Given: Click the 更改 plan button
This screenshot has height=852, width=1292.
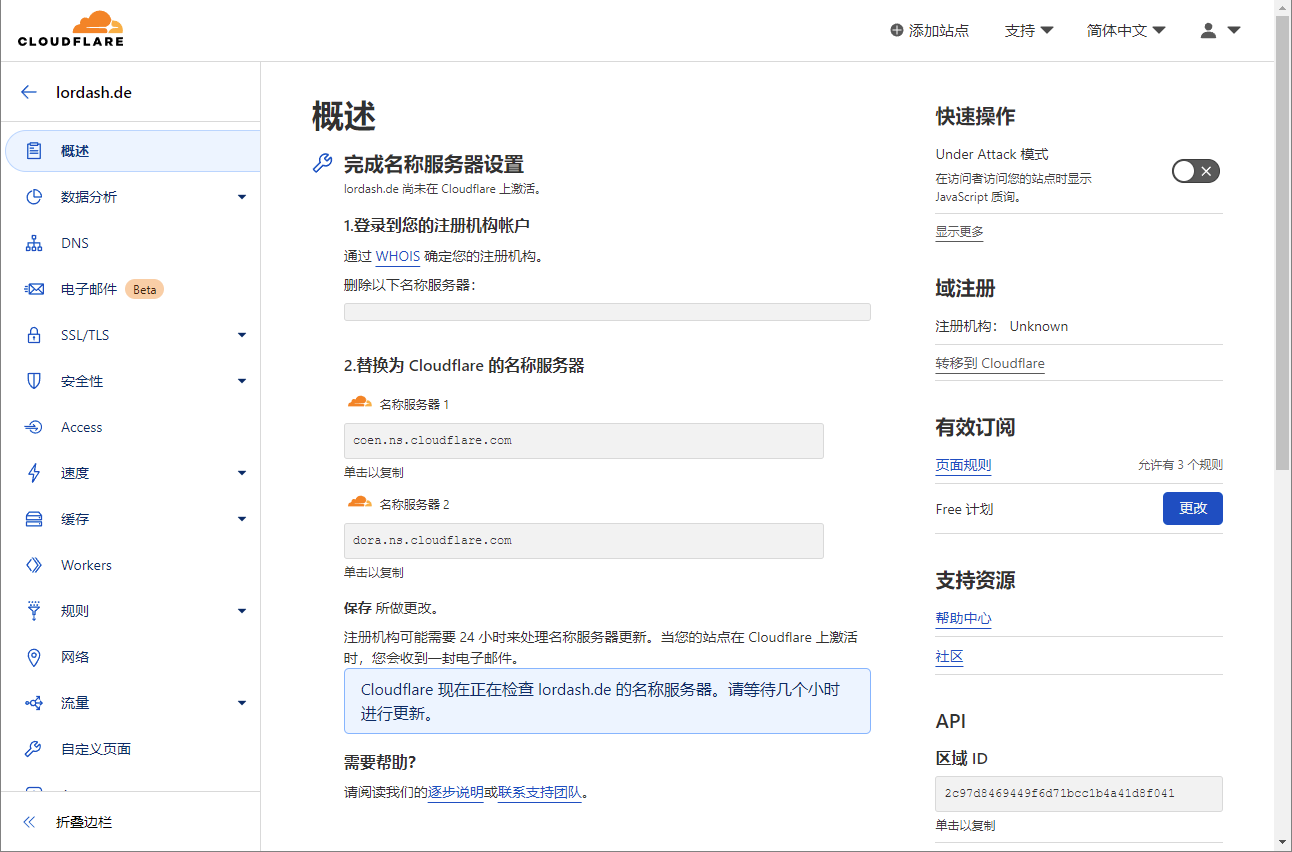Looking at the screenshot, I should point(1192,508).
